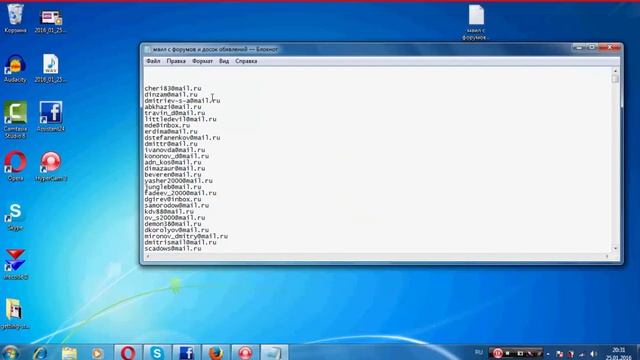640x360 pixels.
Task: Click the line yasher2000@mail.ru
Action: pyautogui.click(x=178, y=180)
